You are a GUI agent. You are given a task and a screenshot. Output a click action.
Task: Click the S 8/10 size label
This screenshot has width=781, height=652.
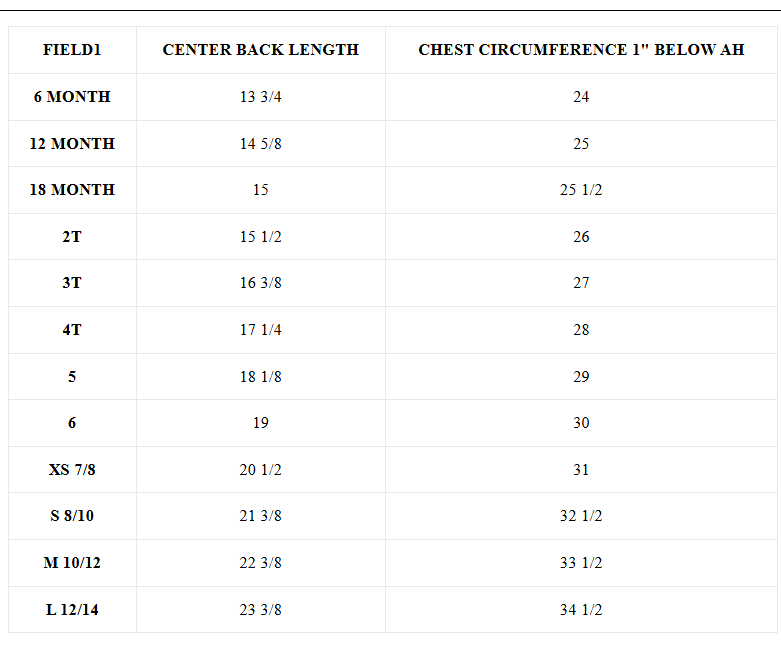coord(72,516)
